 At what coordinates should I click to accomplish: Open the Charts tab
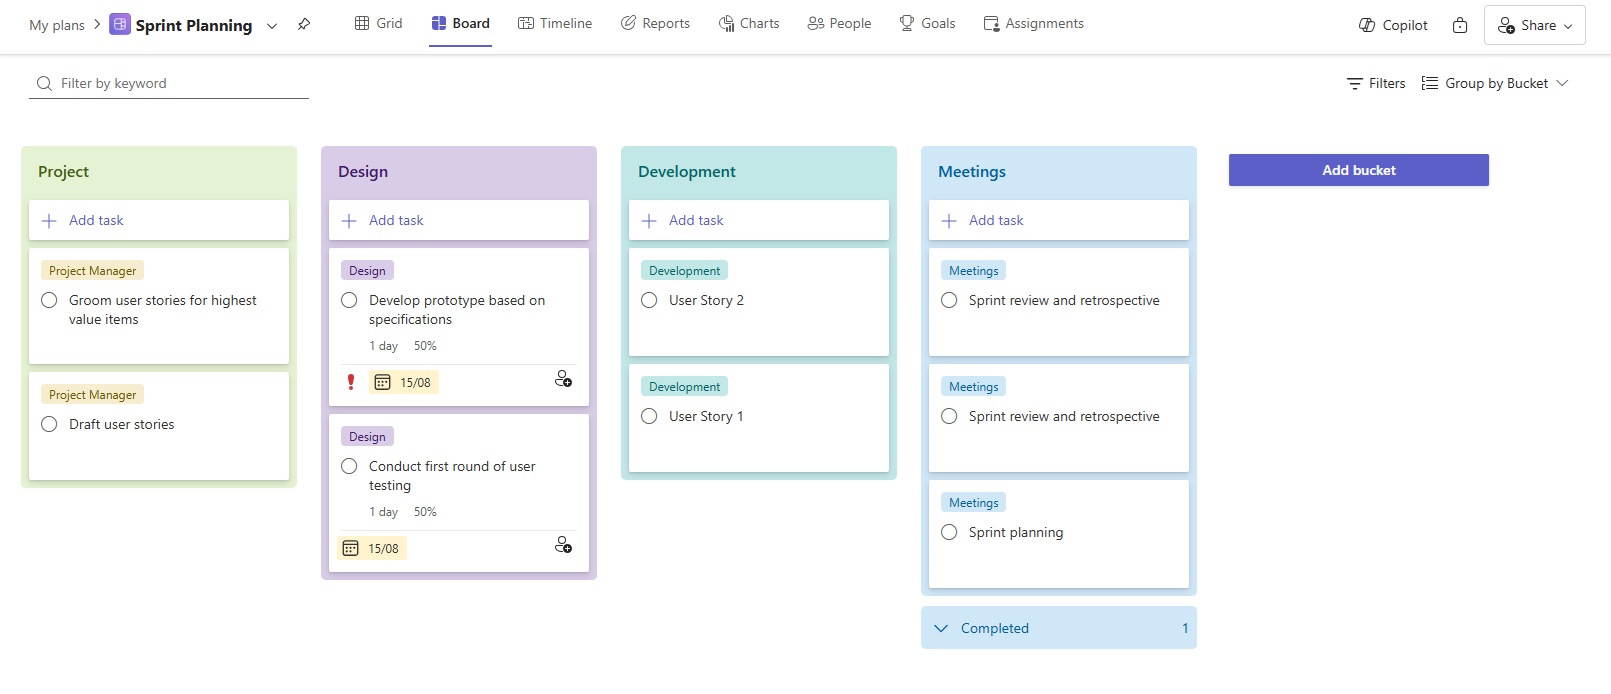(x=749, y=23)
